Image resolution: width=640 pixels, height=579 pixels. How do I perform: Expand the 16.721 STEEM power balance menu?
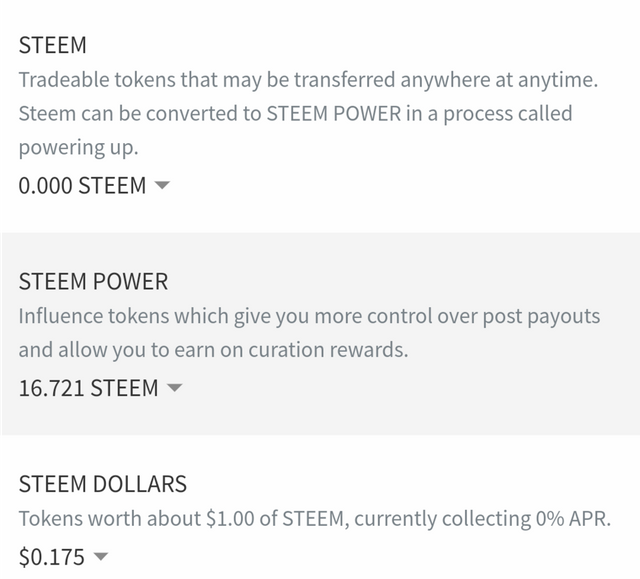click(100, 388)
